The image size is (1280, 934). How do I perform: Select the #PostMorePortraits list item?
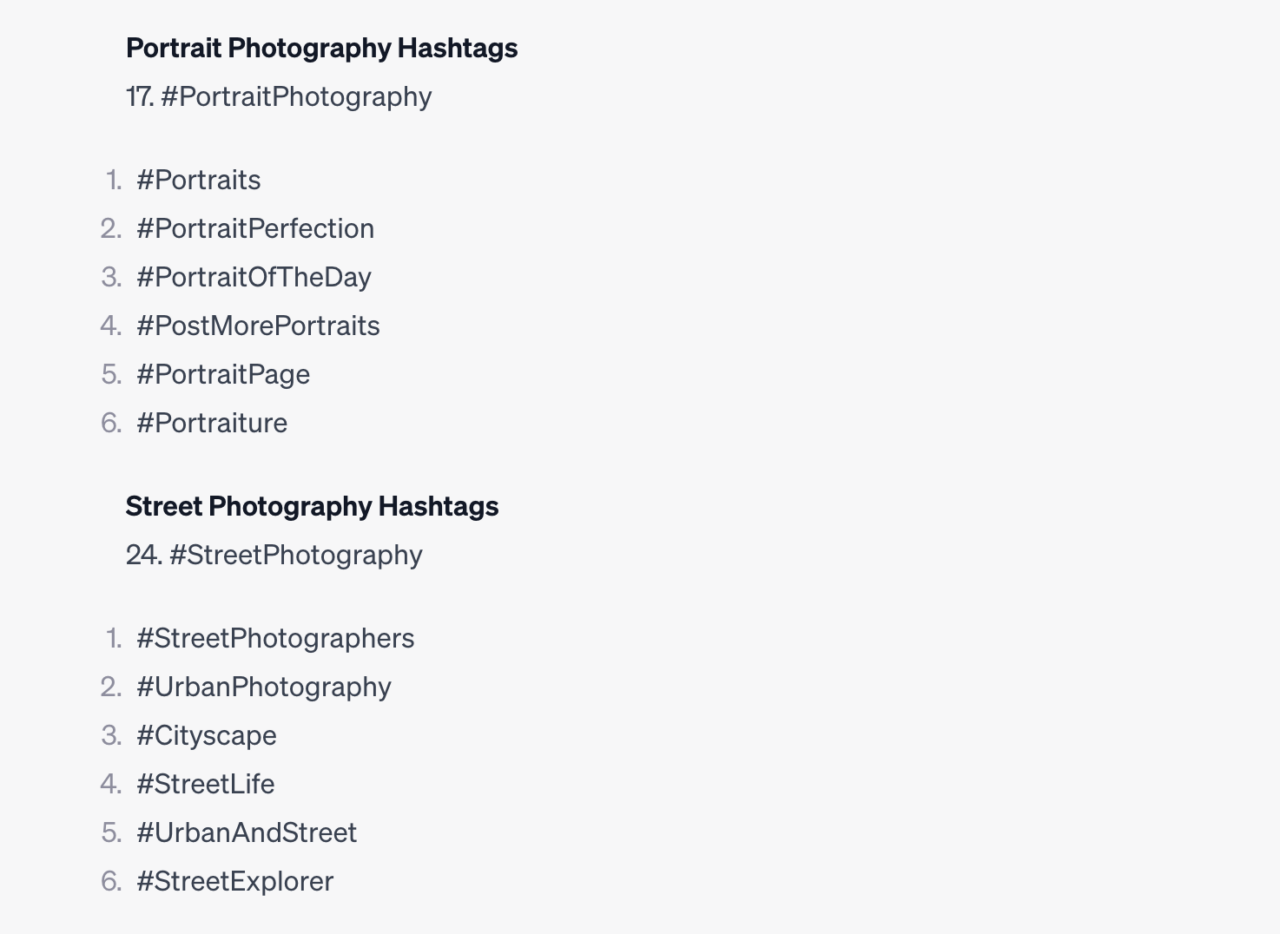click(258, 326)
